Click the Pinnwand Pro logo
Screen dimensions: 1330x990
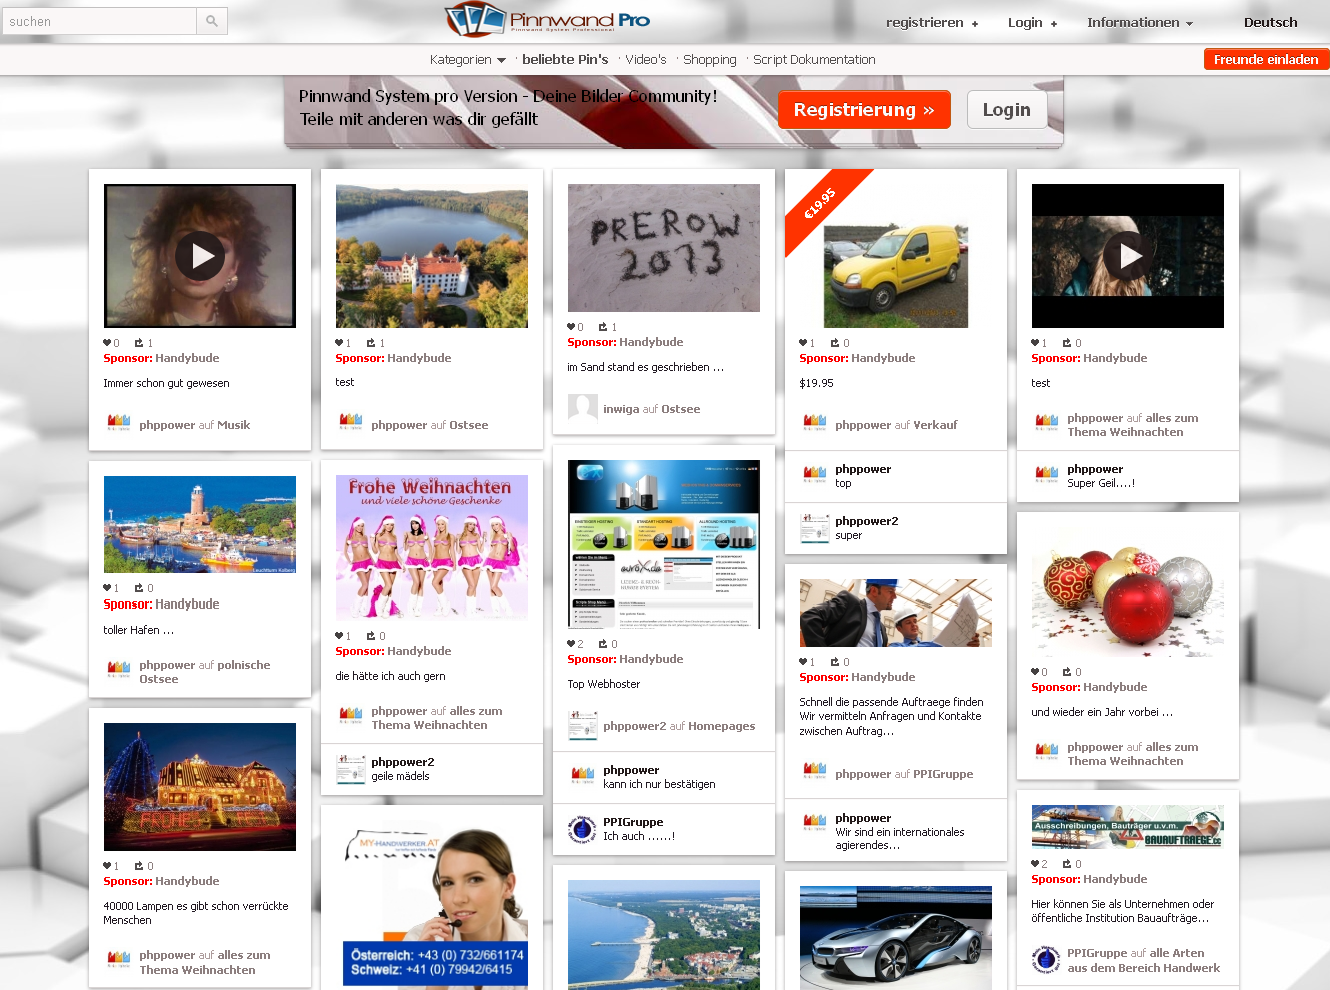click(548, 20)
